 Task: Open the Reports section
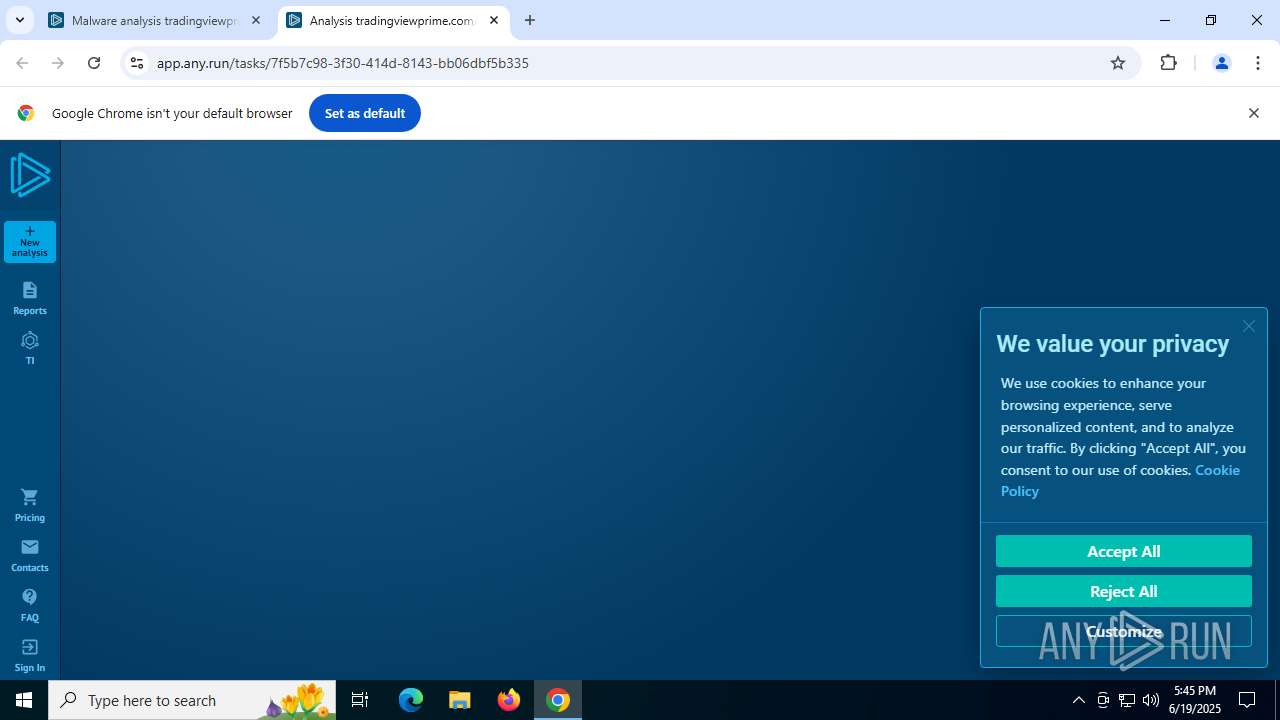click(x=30, y=298)
